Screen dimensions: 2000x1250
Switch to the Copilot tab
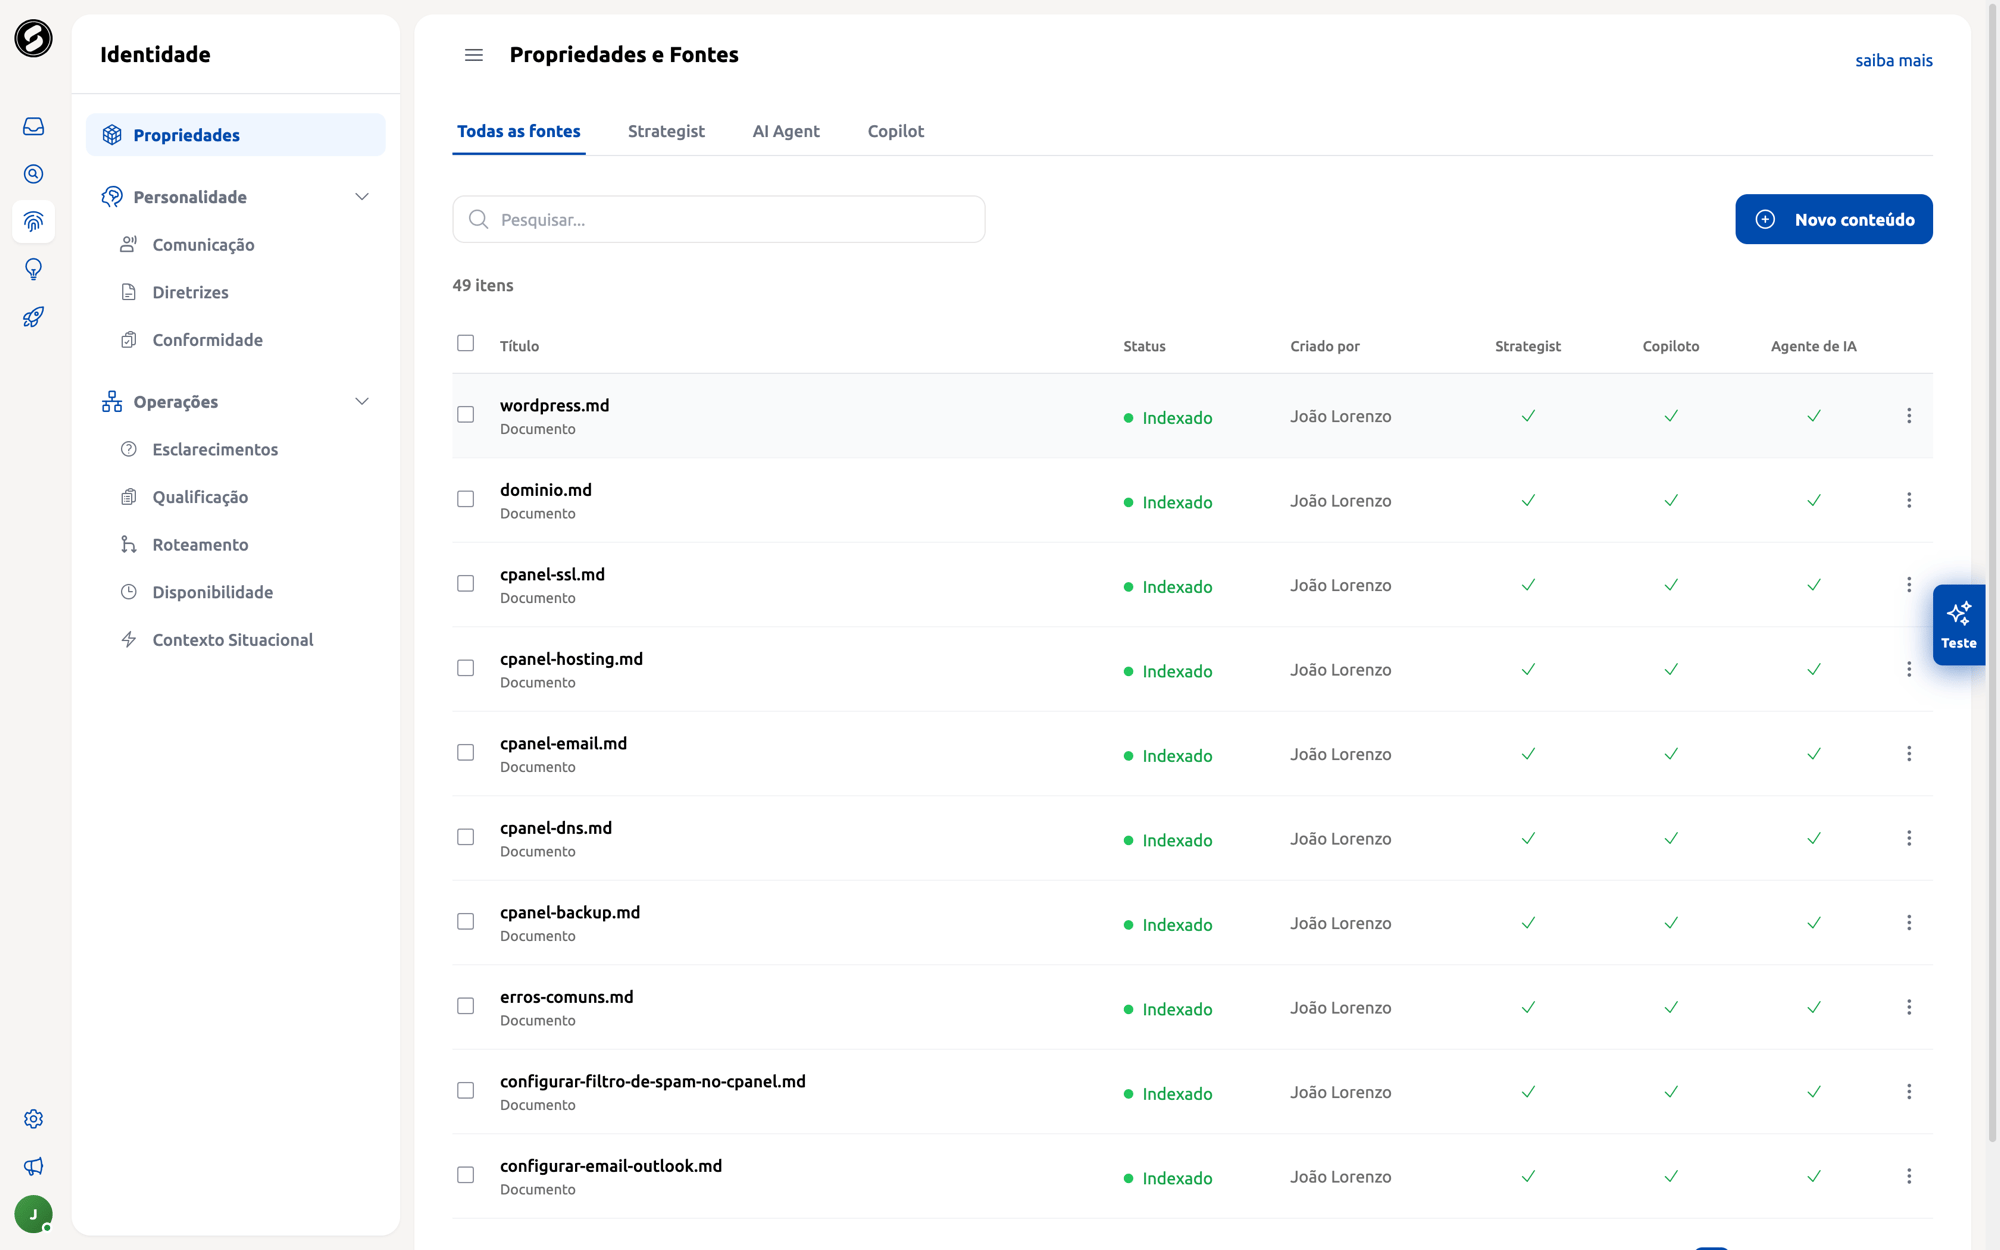pyautogui.click(x=896, y=131)
